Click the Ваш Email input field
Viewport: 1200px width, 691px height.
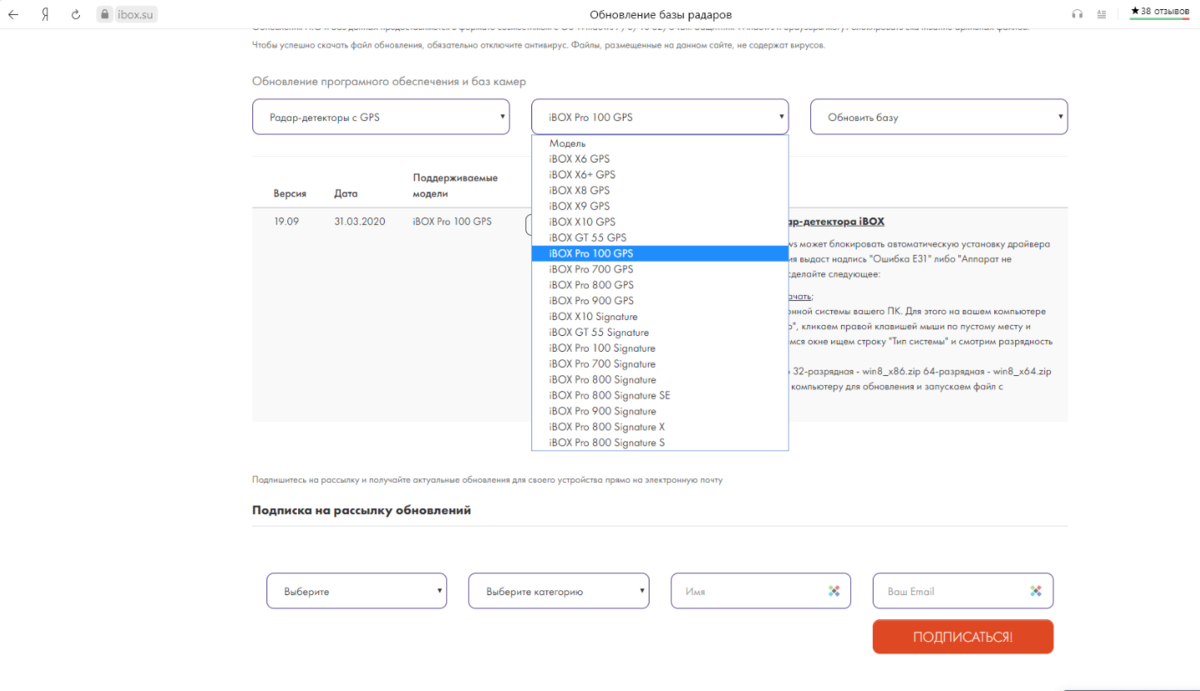963,591
